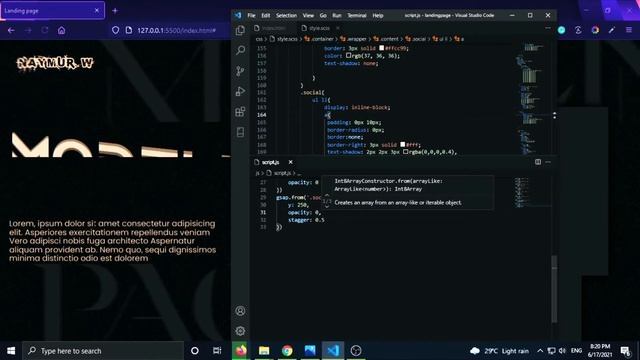Click VS Code logo in title bar
640x360 pixels.
click(238, 15)
